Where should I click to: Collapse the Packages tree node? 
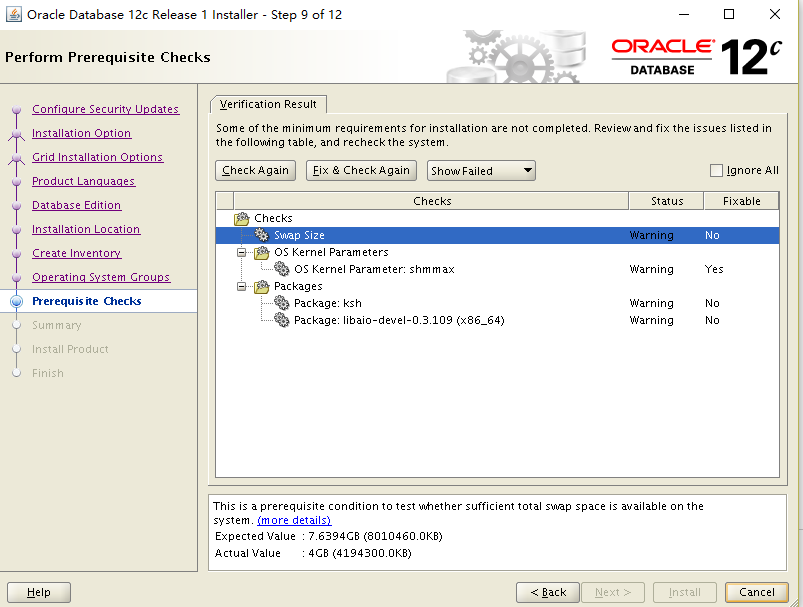(x=241, y=286)
